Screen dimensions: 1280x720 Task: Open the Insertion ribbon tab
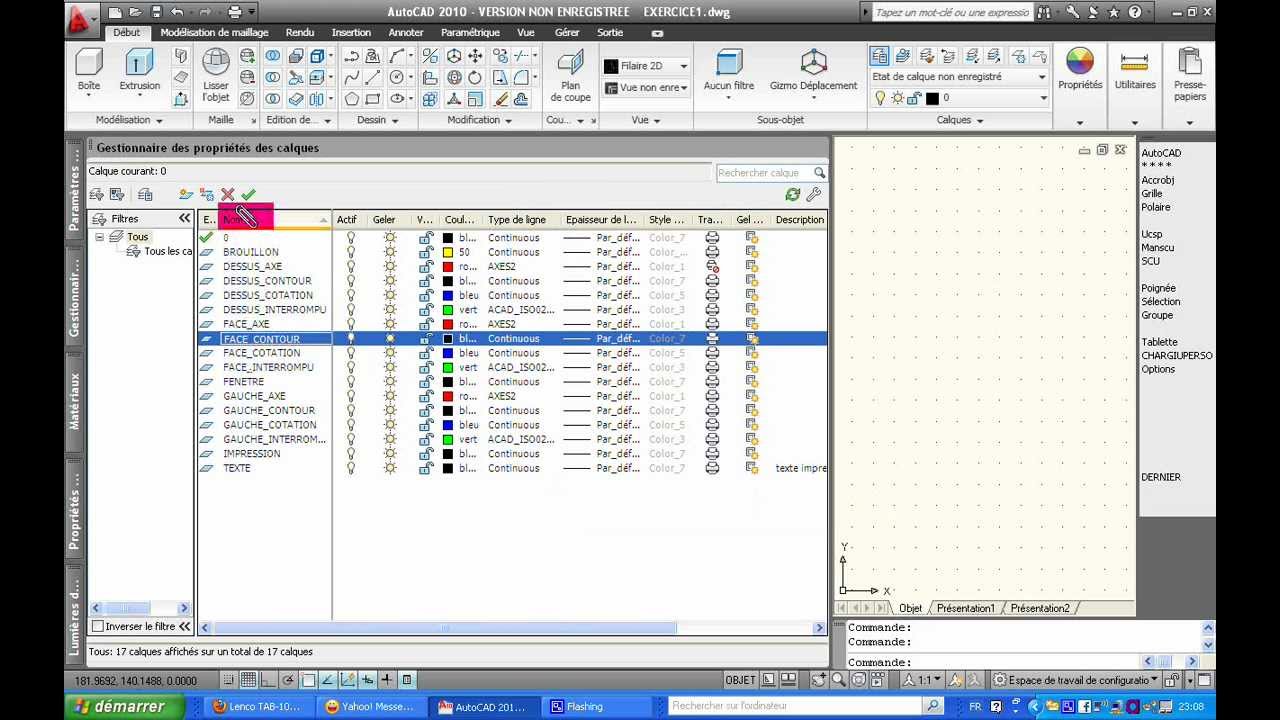click(351, 33)
